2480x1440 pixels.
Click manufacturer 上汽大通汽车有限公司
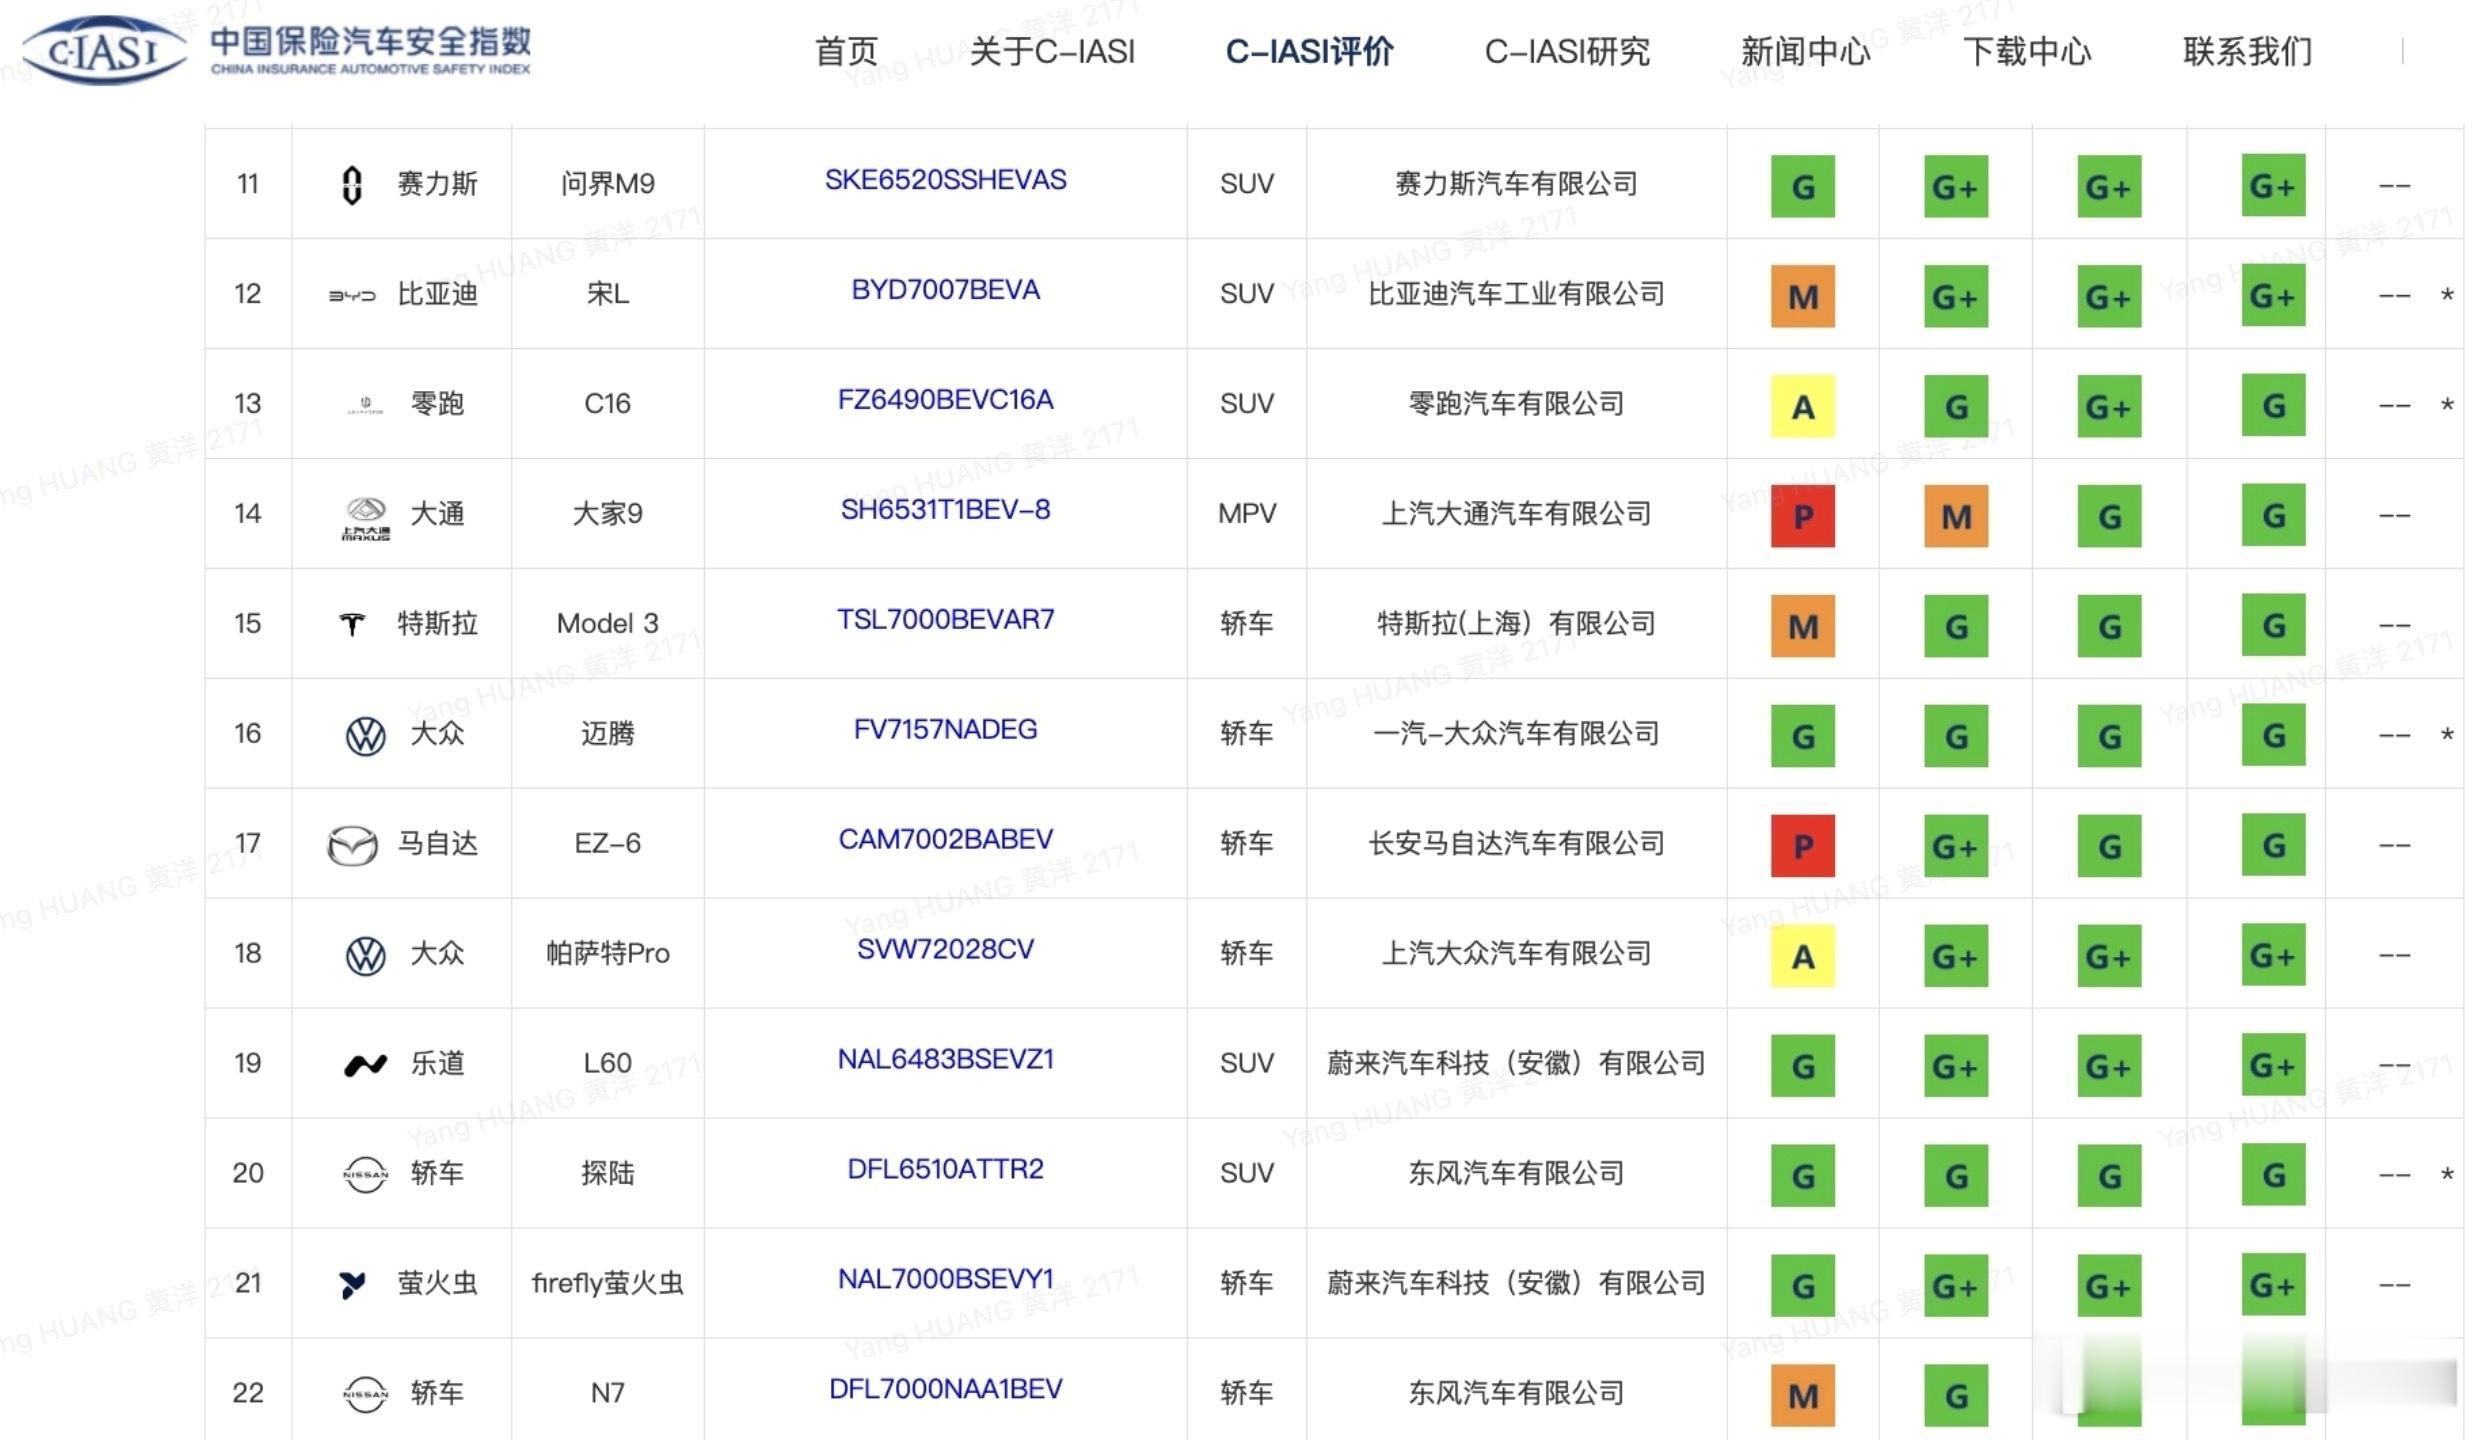[x=1516, y=514]
